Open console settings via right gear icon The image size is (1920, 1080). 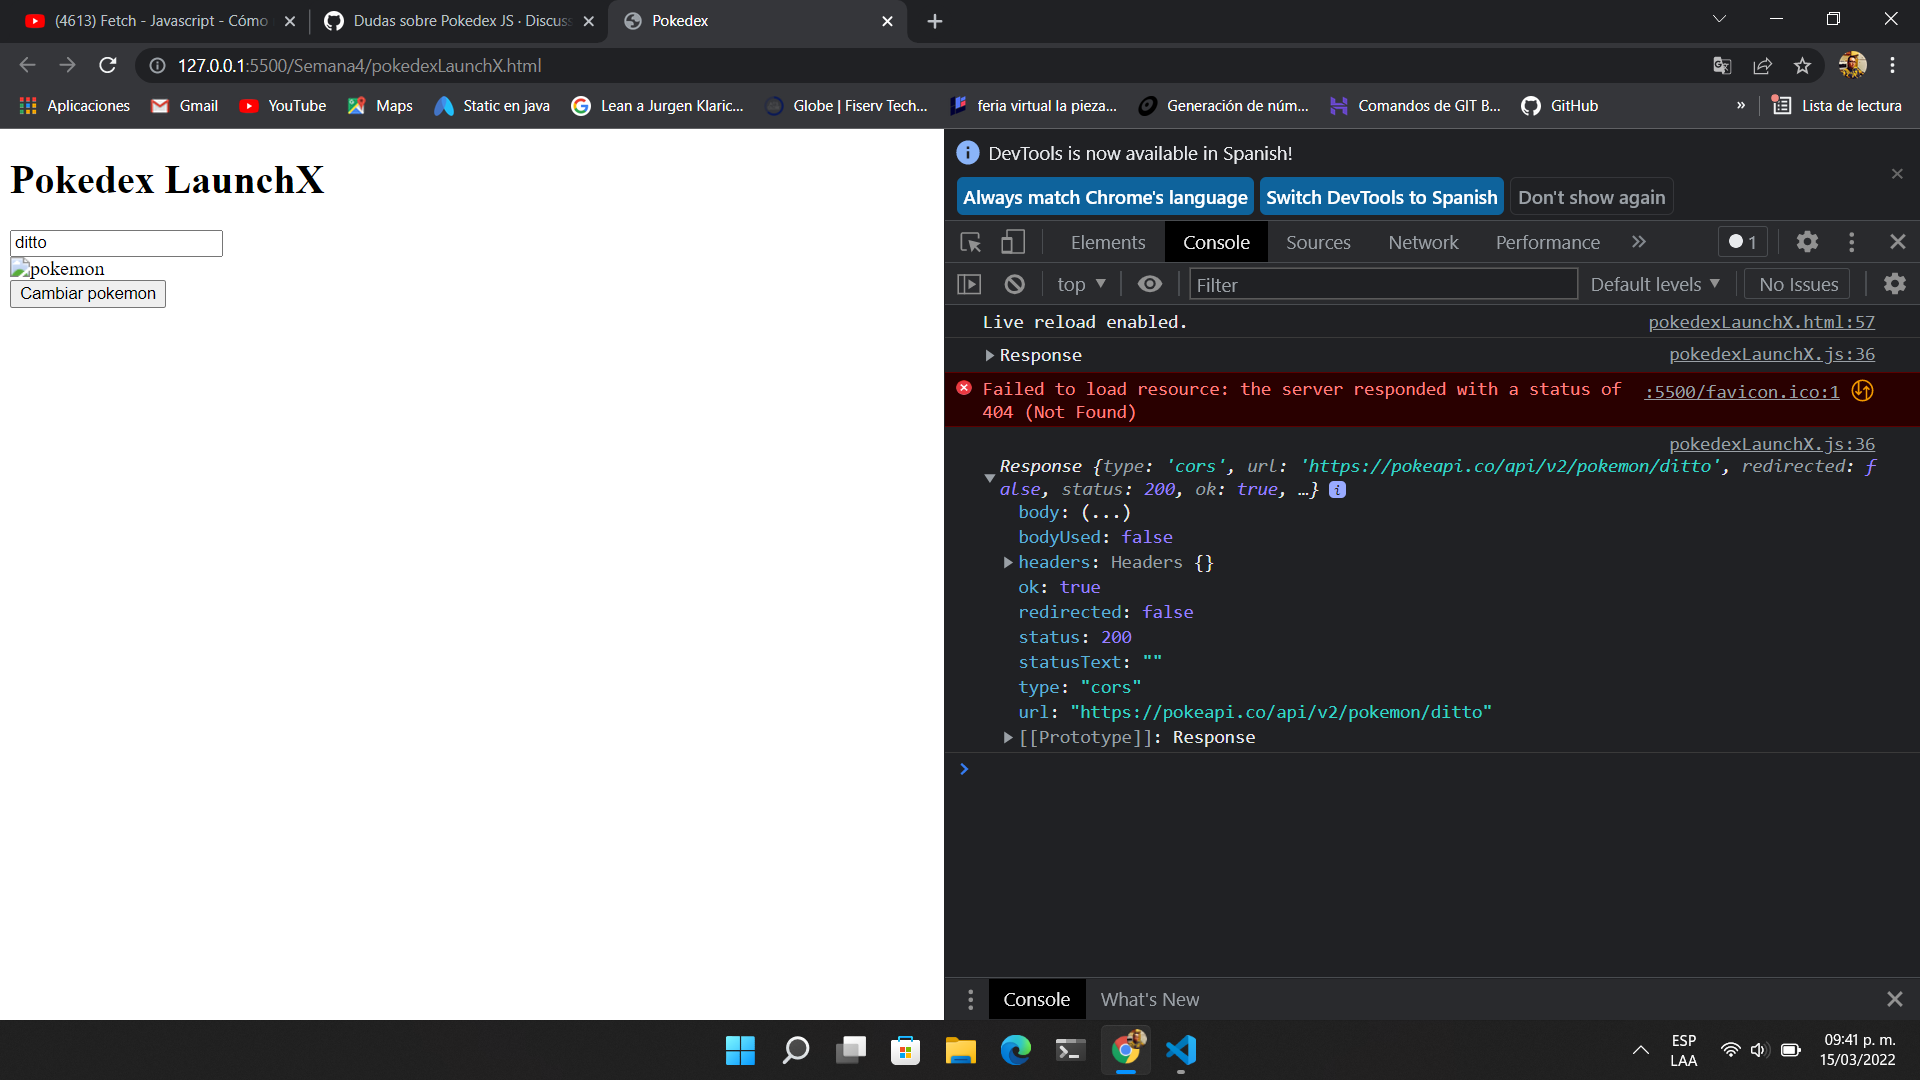pyautogui.click(x=1895, y=284)
